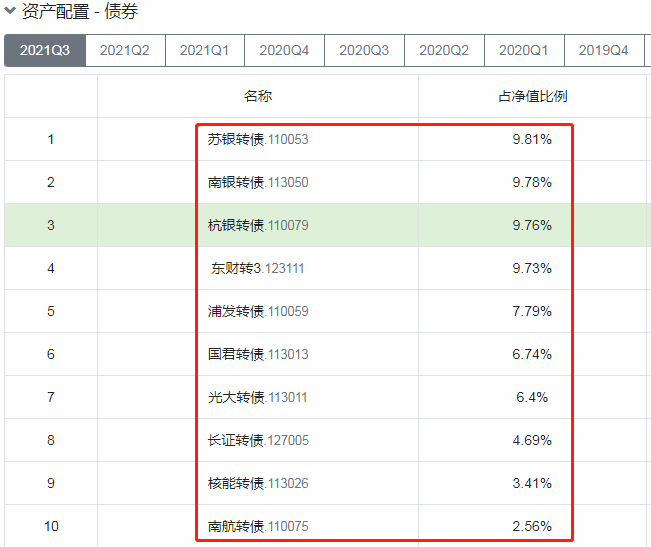
Task: Collapse the 资产配置 - 债券 section chevron
Action: tap(10, 10)
